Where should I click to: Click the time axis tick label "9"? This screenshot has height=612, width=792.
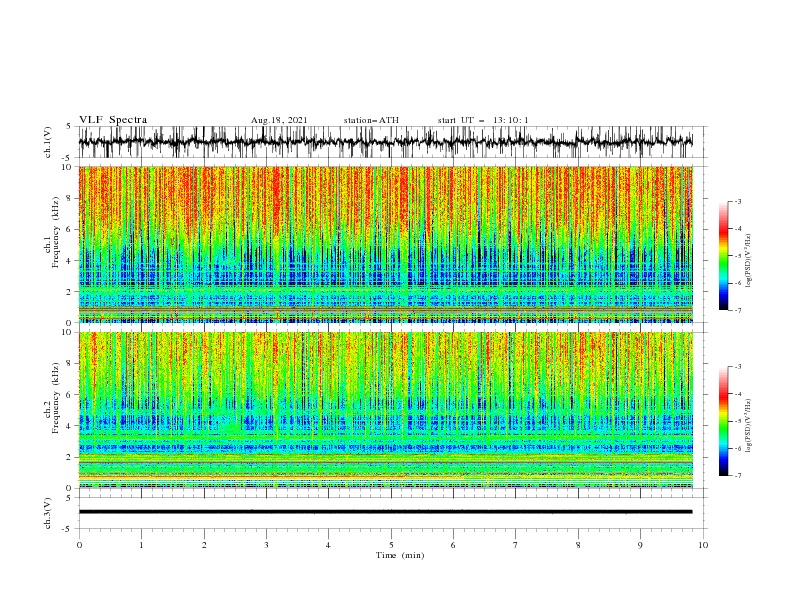pyautogui.click(x=640, y=545)
